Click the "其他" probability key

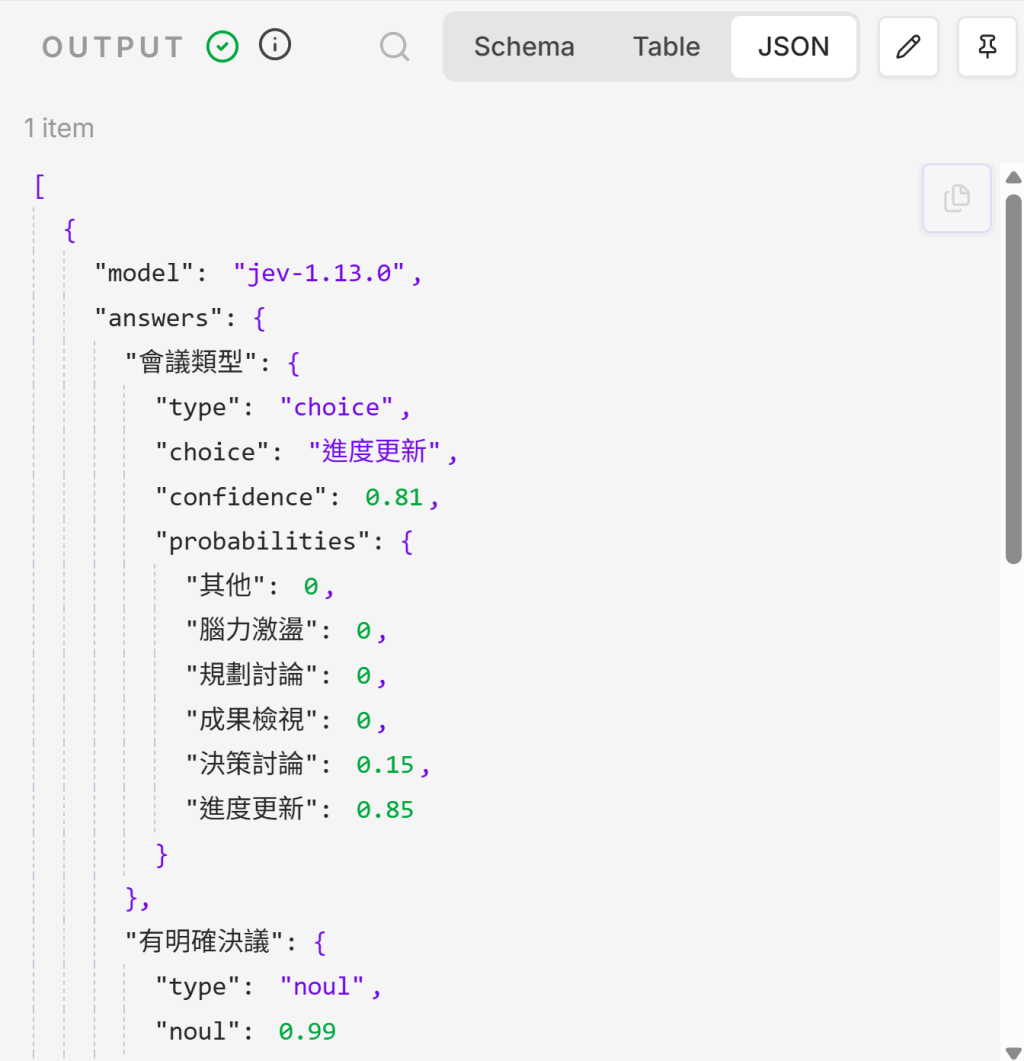(225, 585)
